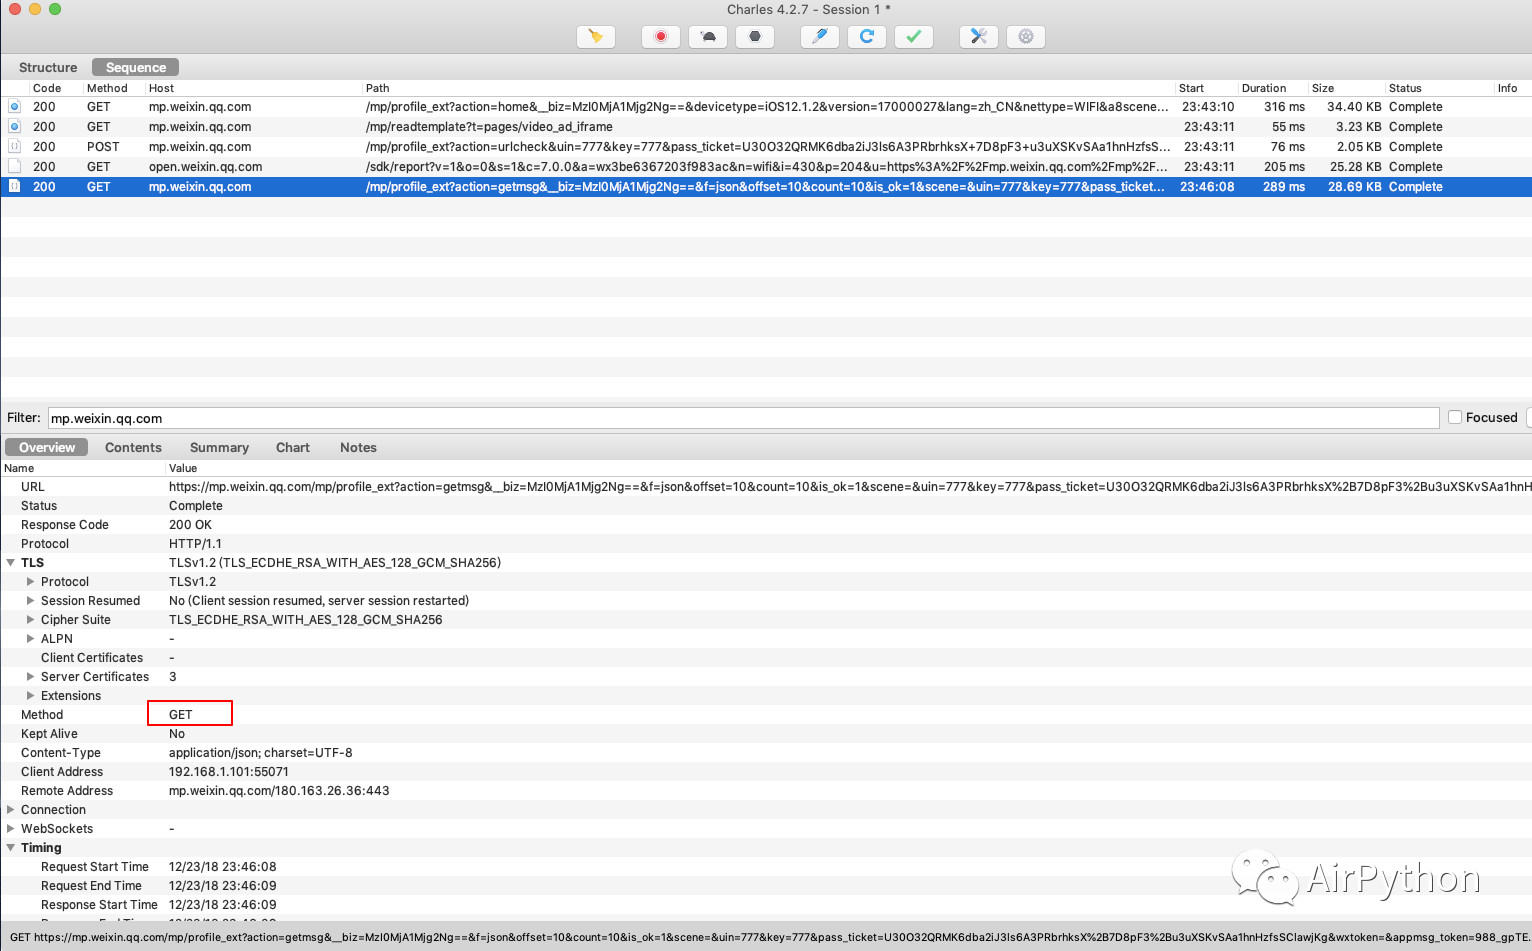
Task: Compose a new request with the pen icon
Action: click(820, 37)
